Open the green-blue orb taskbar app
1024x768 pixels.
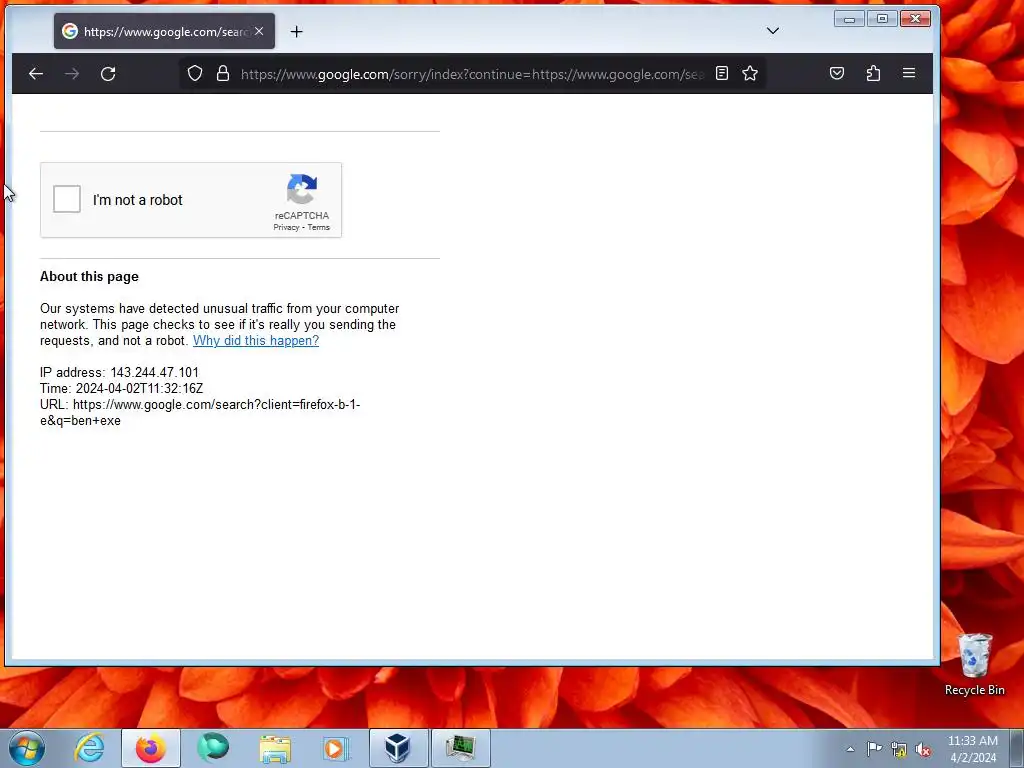213,748
